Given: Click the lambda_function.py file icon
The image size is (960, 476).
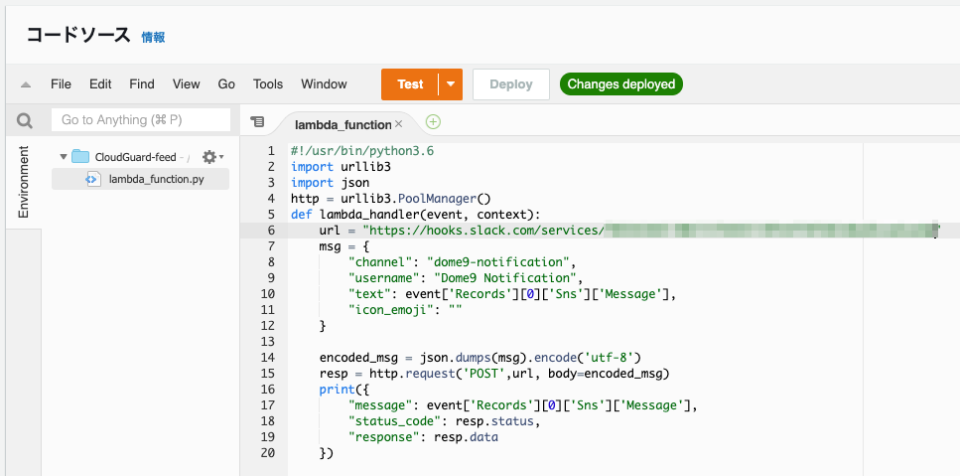Looking at the screenshot, I should 93,179.
